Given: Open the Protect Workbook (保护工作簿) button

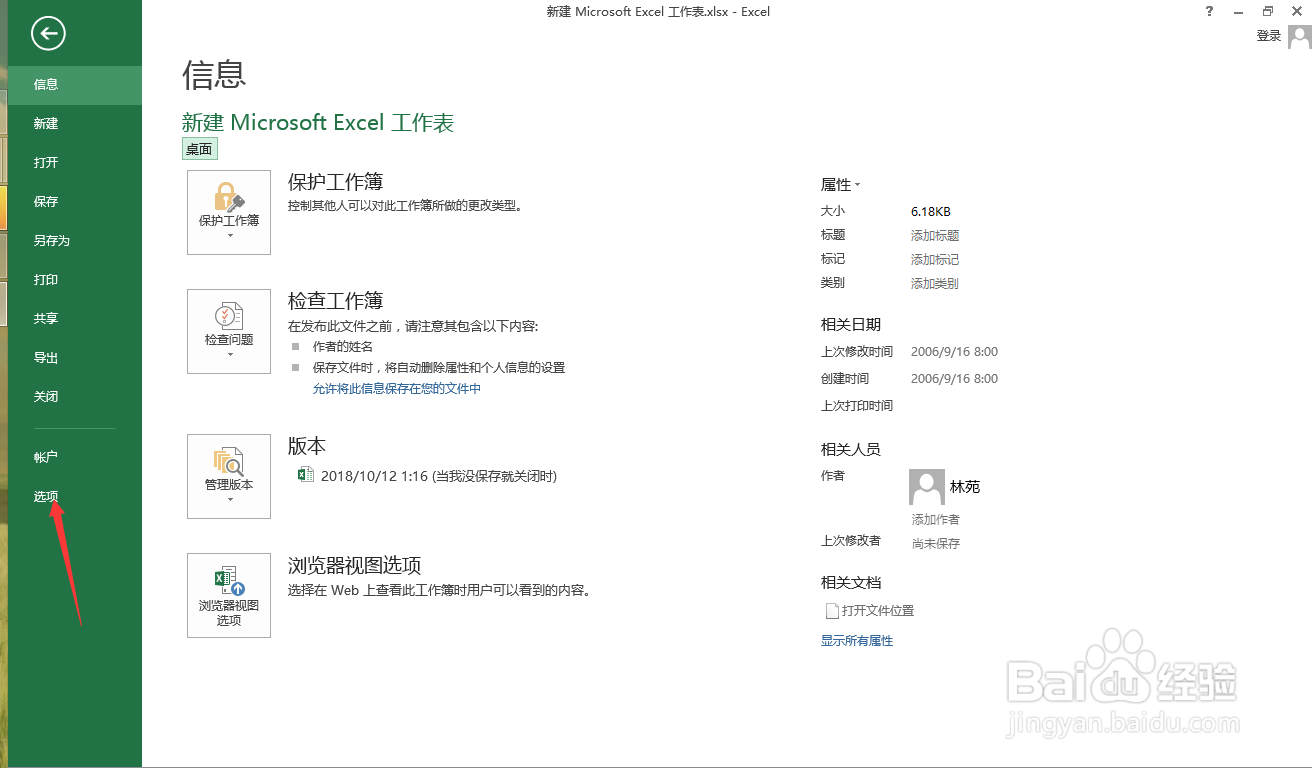Looking at the screenshot, I should (x=229, y=212).
